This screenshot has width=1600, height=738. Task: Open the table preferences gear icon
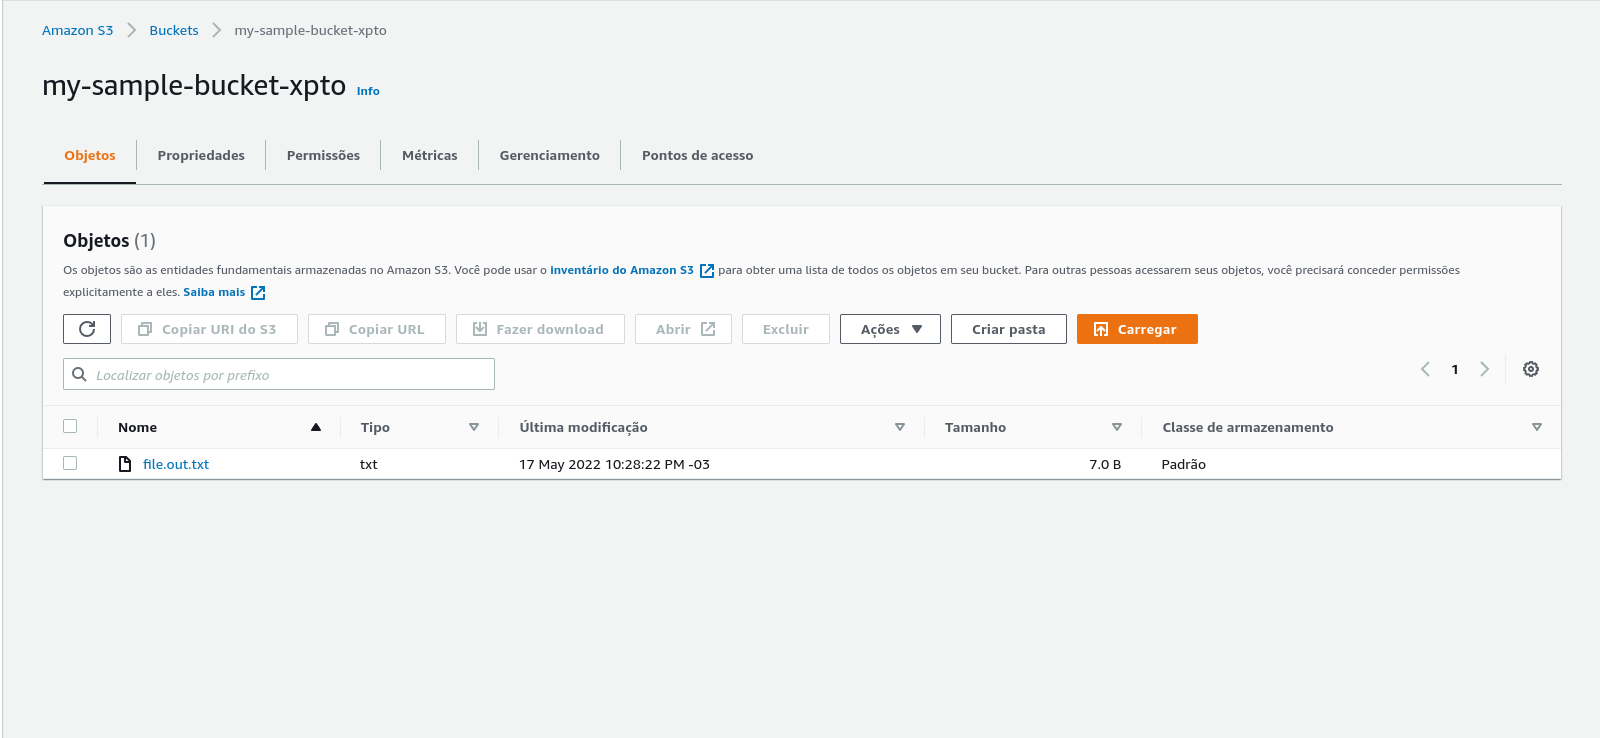click(x=1531, y=369)
